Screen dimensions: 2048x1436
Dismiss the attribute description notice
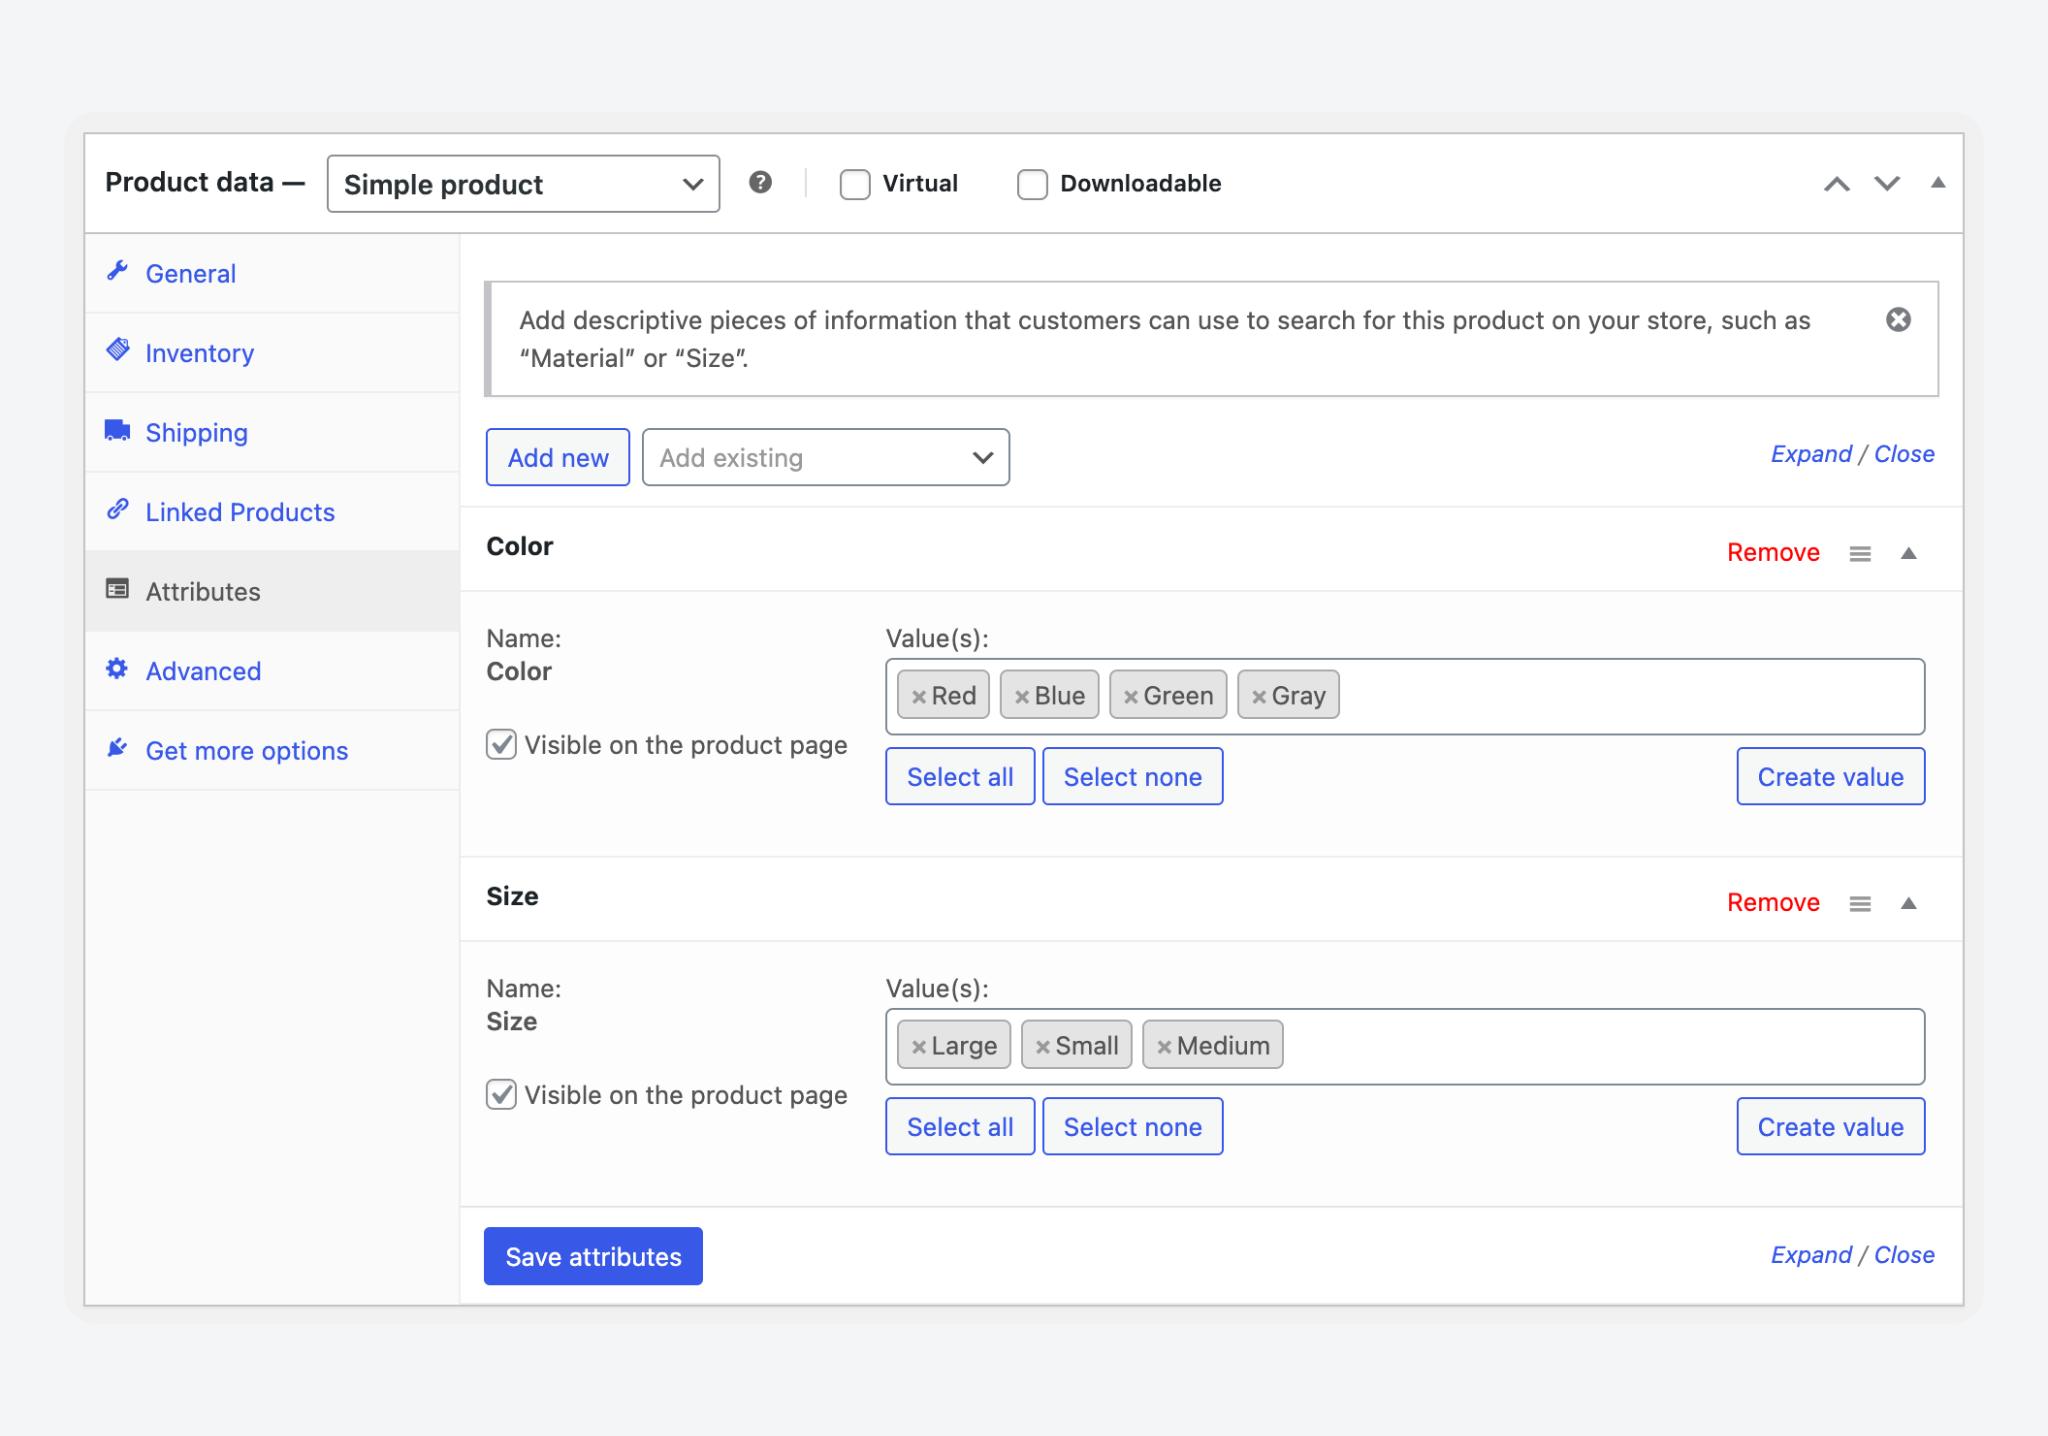click(1898, 319)
